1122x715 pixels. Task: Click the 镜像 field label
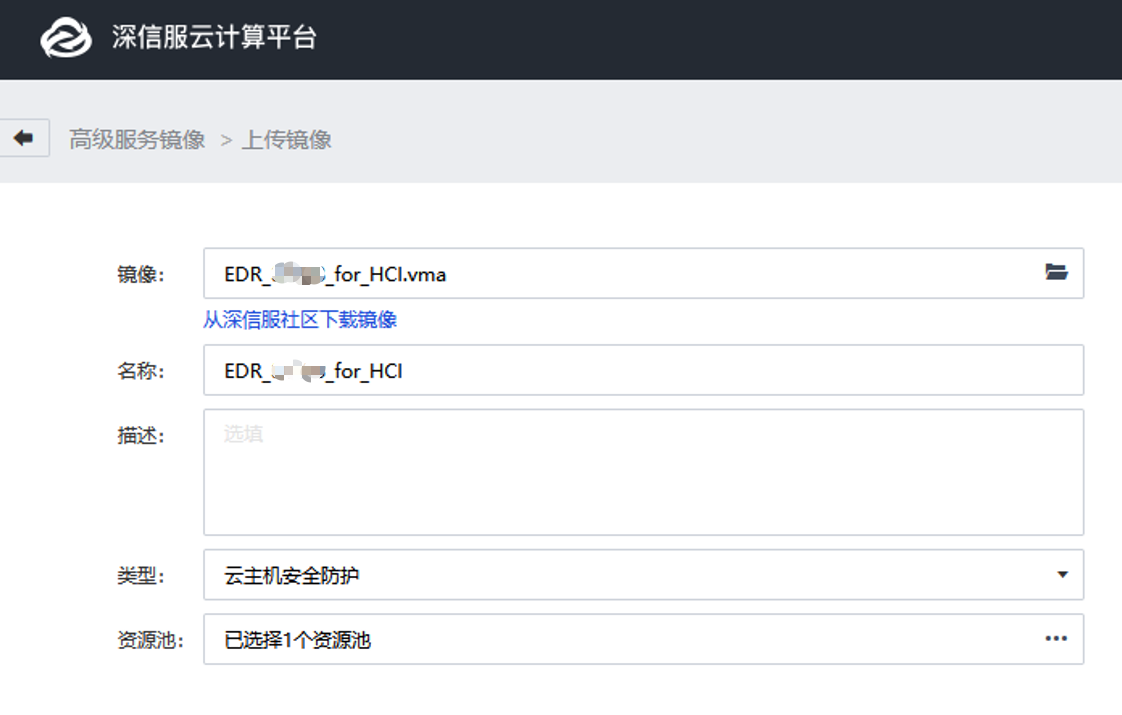tap(140, 274)
